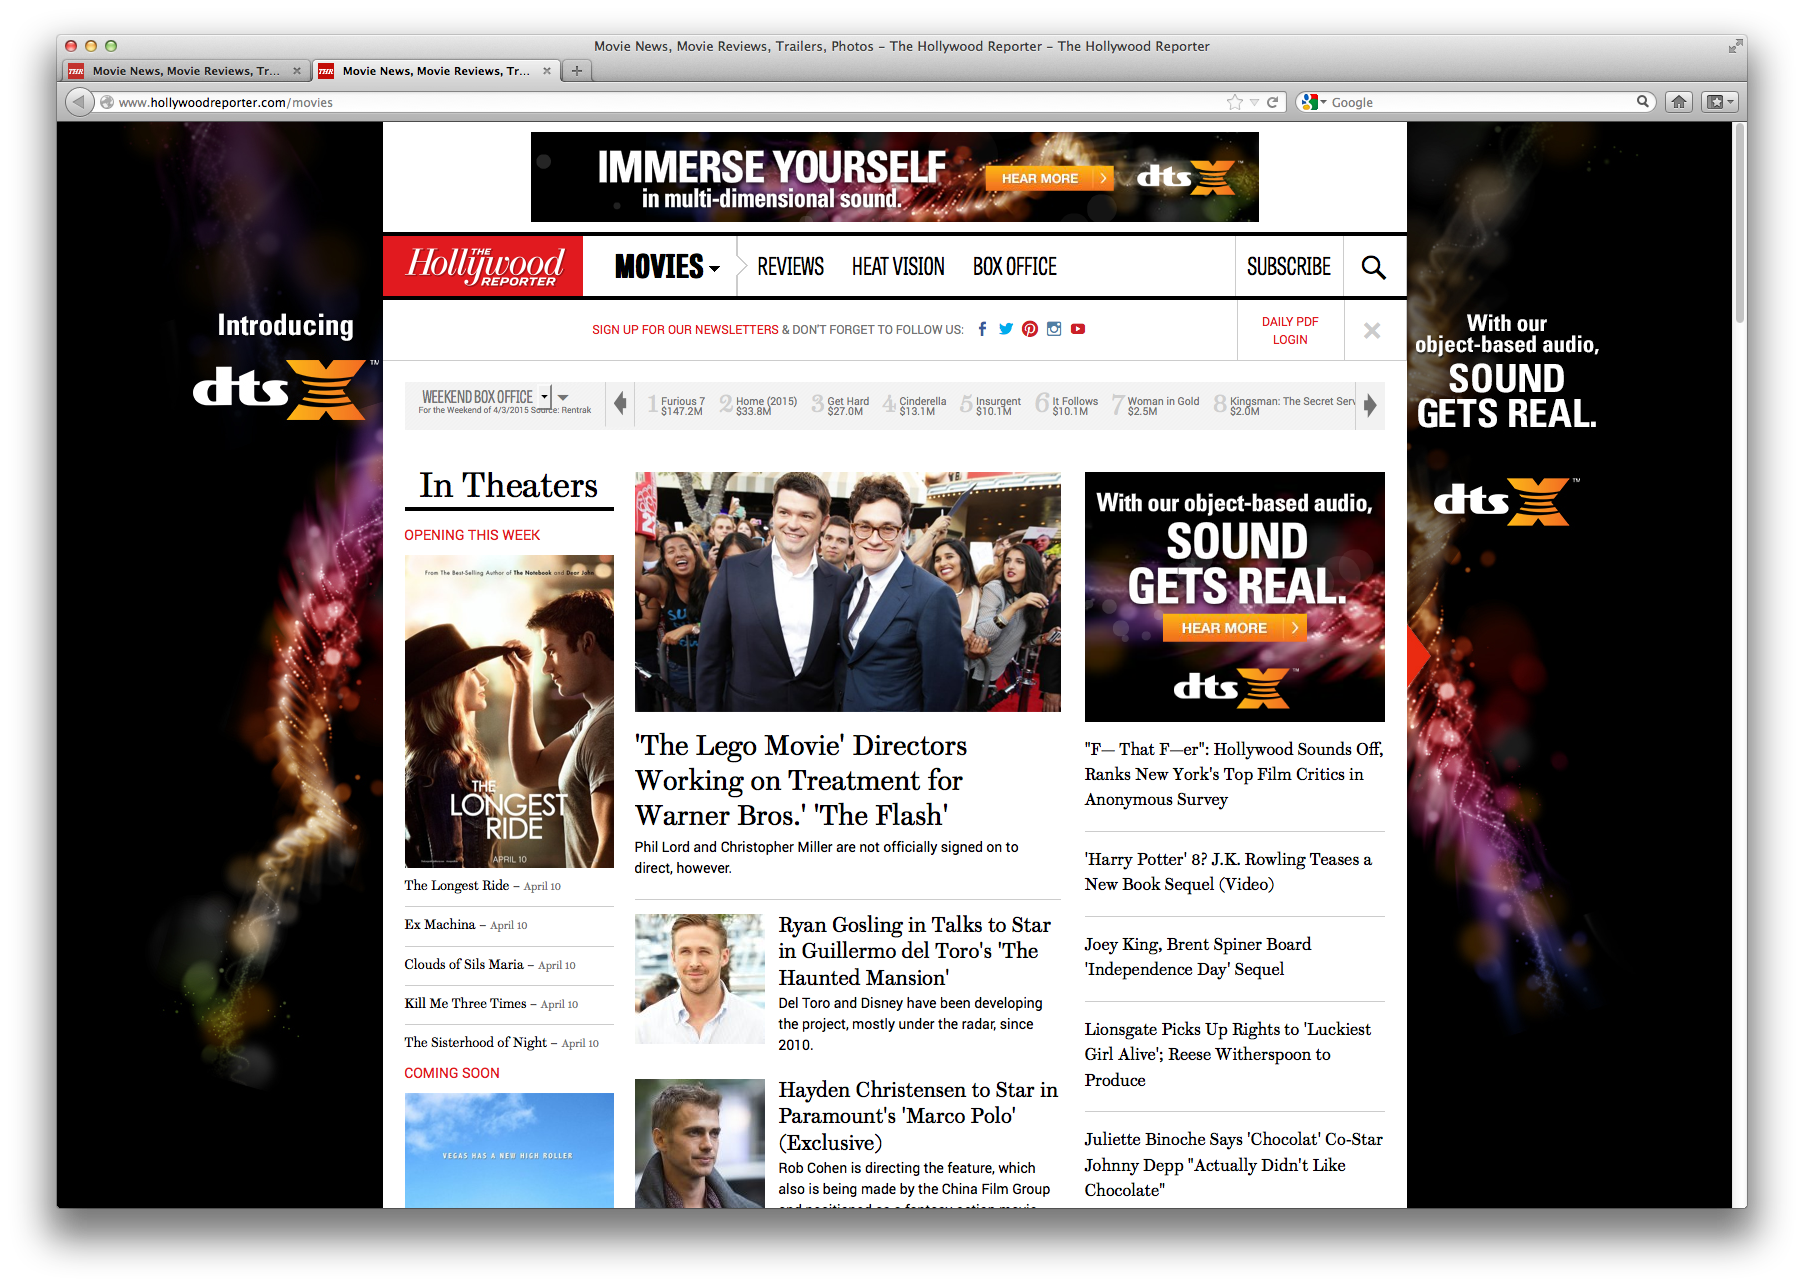The image size is (1804, 1287).
Task: Follow on Facebook icon
Action: [x=983, y=329]
